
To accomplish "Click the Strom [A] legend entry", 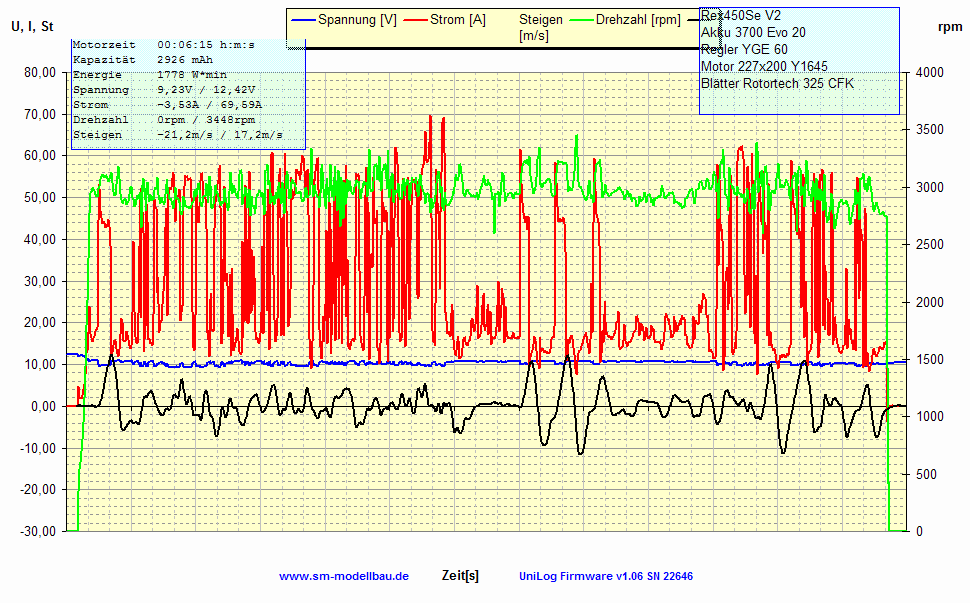I will [x=445, y=20].
